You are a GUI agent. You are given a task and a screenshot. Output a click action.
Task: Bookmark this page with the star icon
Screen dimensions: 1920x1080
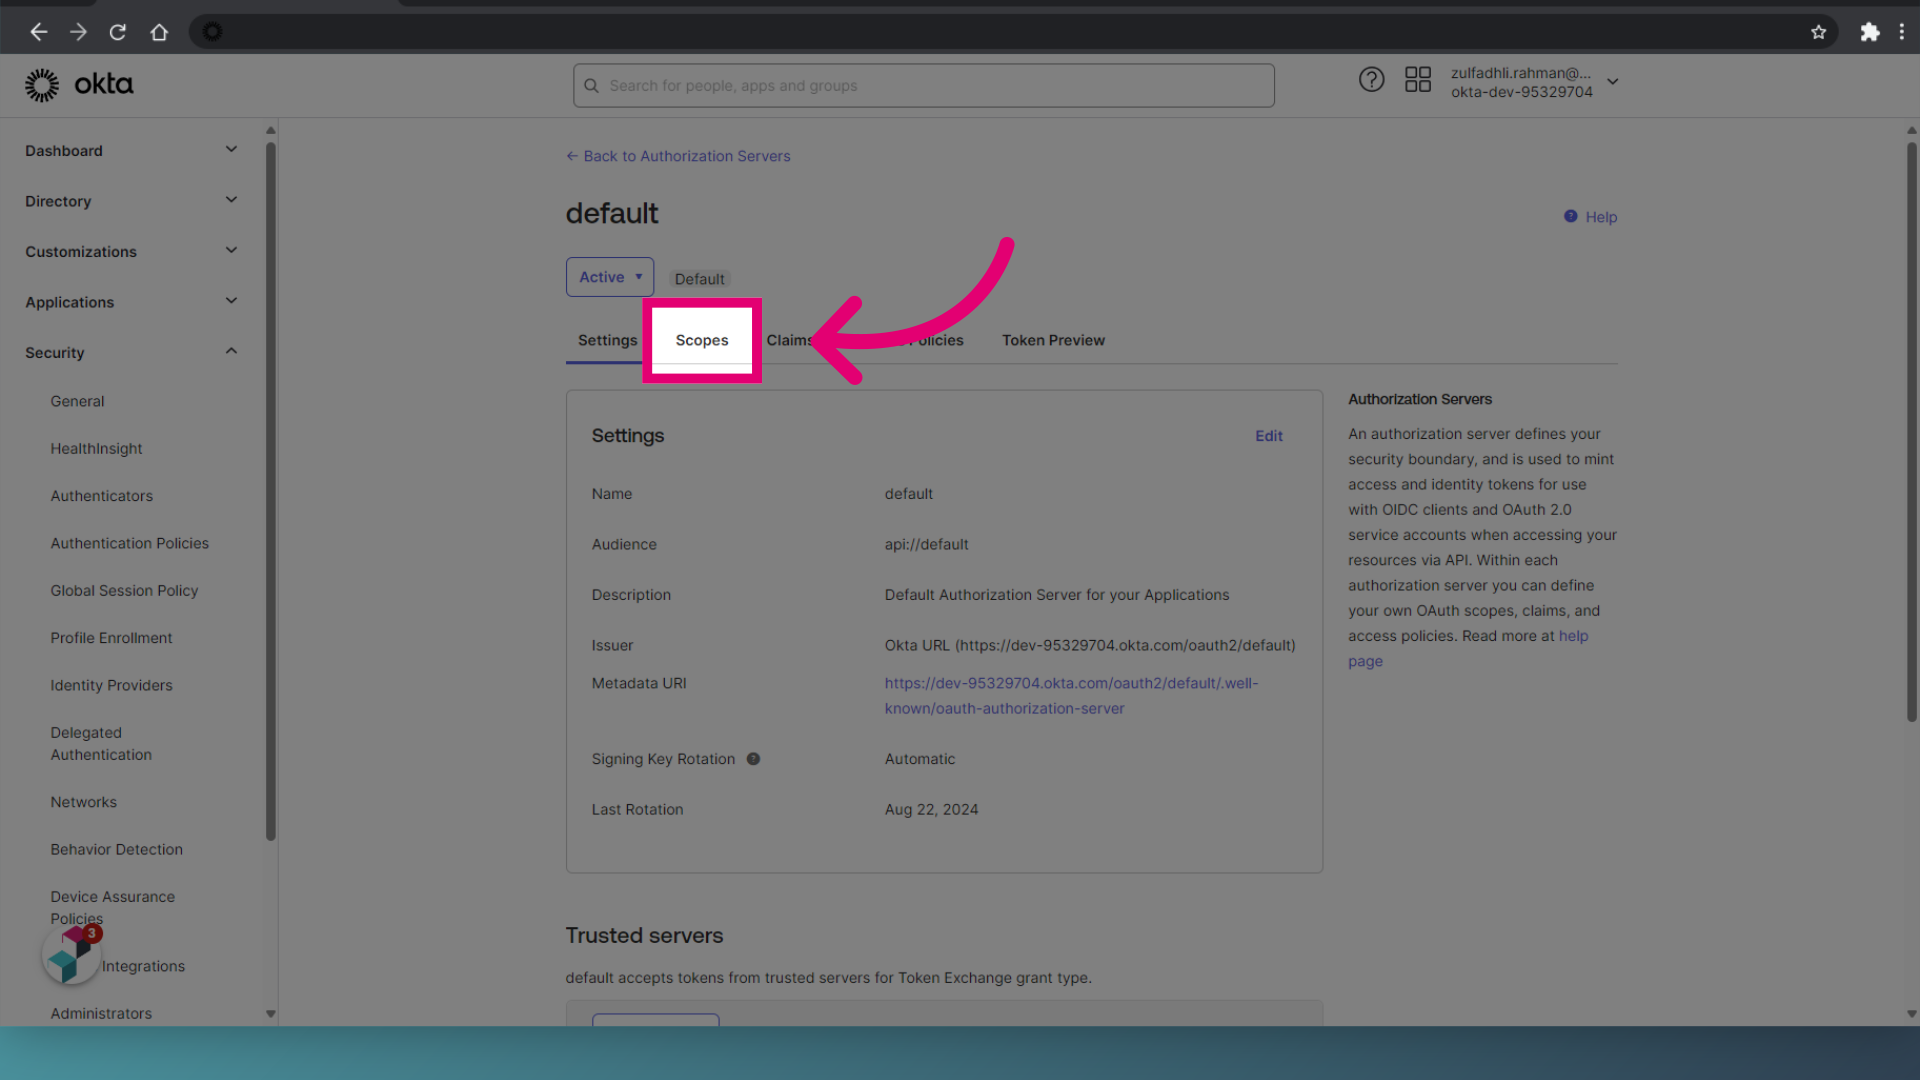(x=1819, y=32)
